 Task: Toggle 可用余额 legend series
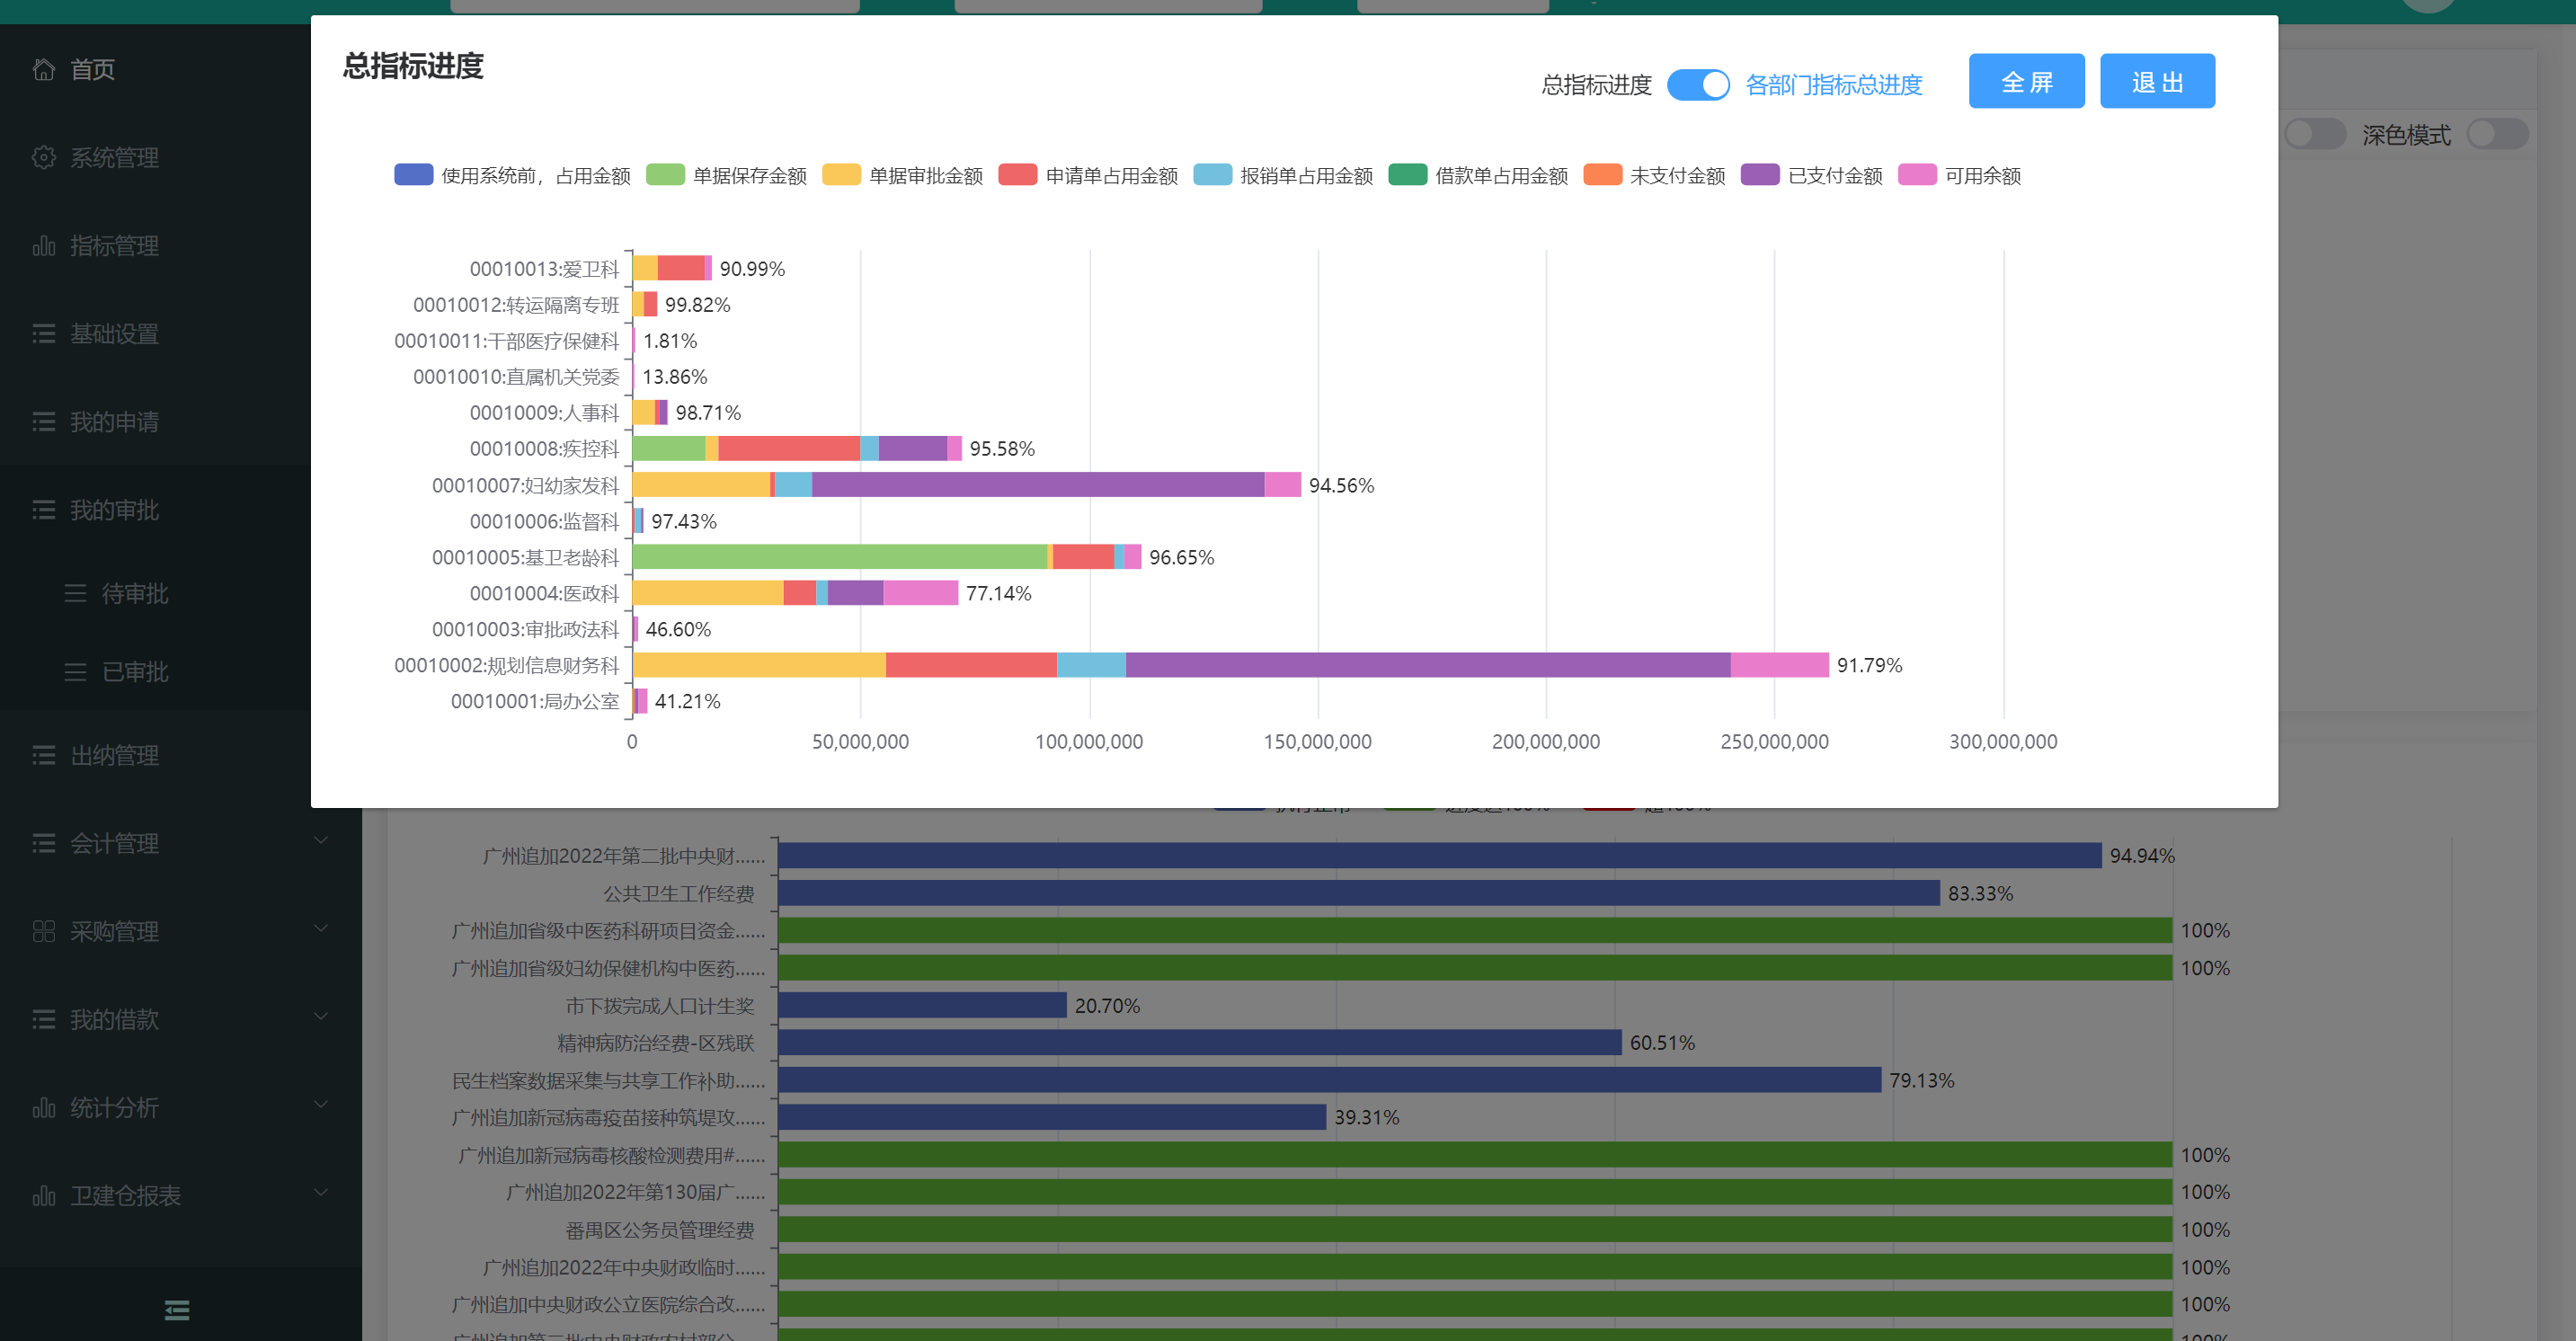(1959, 175)
